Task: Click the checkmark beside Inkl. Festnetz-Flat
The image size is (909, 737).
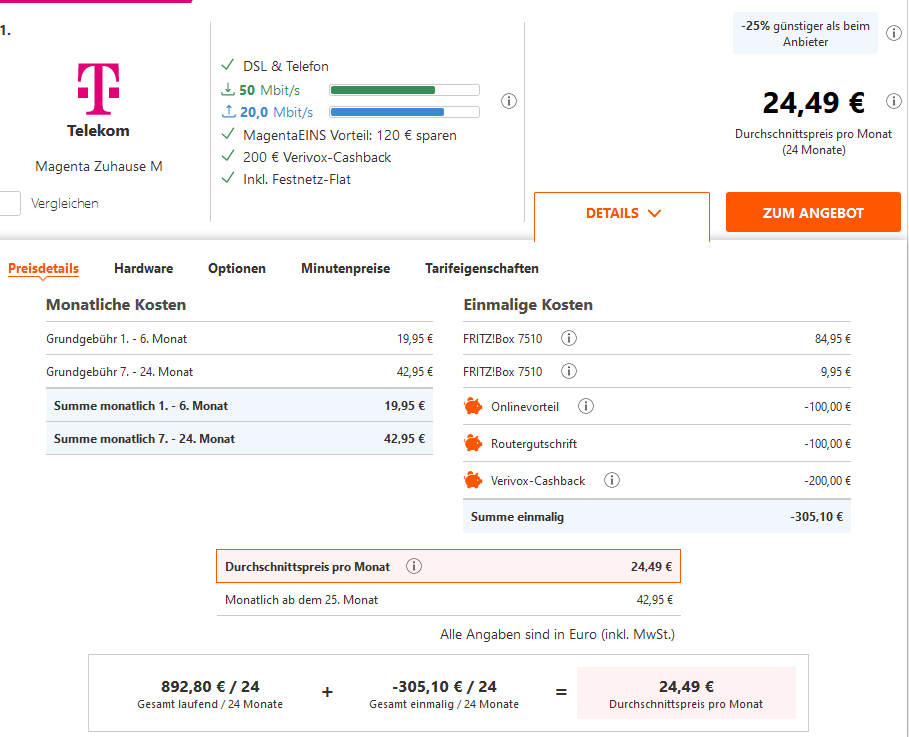Action: click(228, 178)
